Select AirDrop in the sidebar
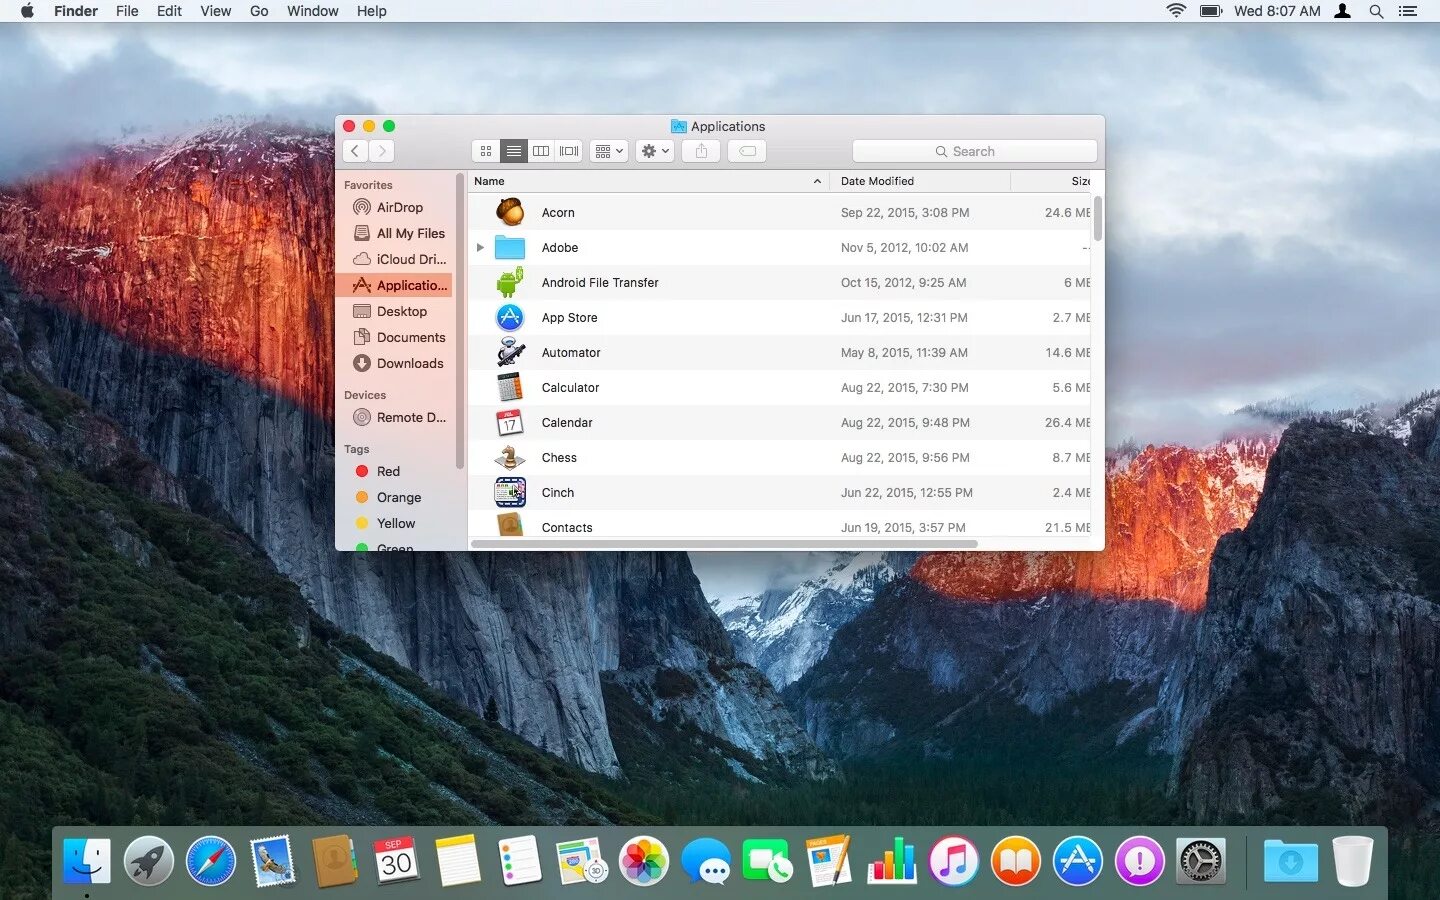Viewport: 1440px width, 900px height. [x=395, y=207]
